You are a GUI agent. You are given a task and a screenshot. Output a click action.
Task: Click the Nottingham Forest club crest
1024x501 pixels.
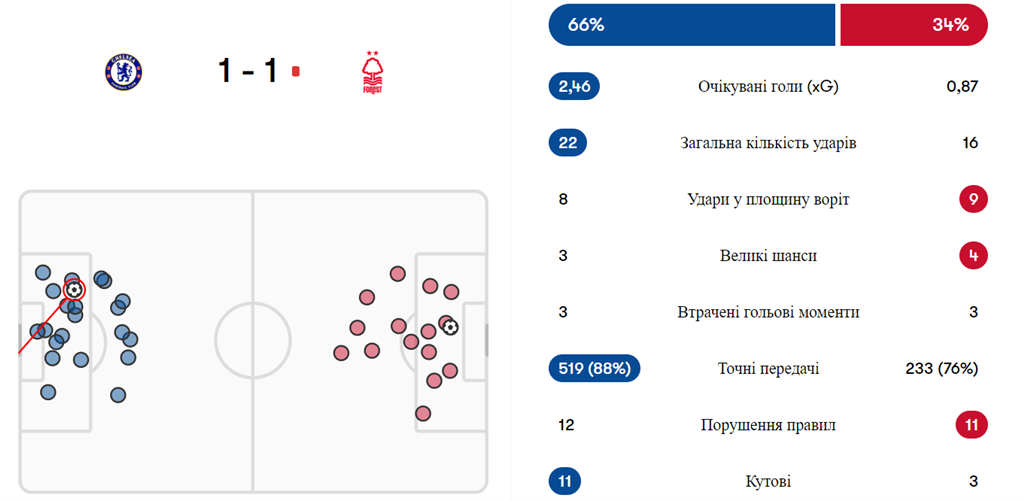click(x=372, y=72)
